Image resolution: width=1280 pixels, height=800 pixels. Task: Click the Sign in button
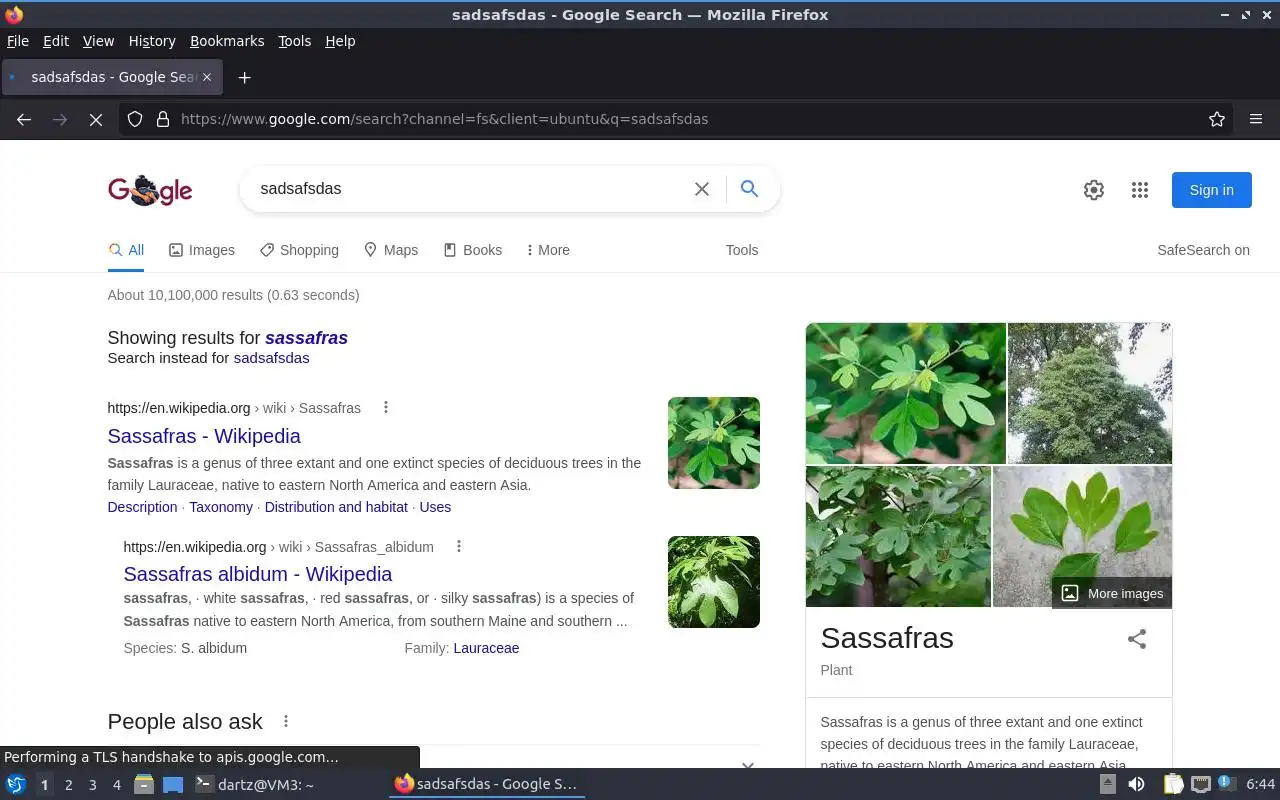click(x=1212, y=190)
